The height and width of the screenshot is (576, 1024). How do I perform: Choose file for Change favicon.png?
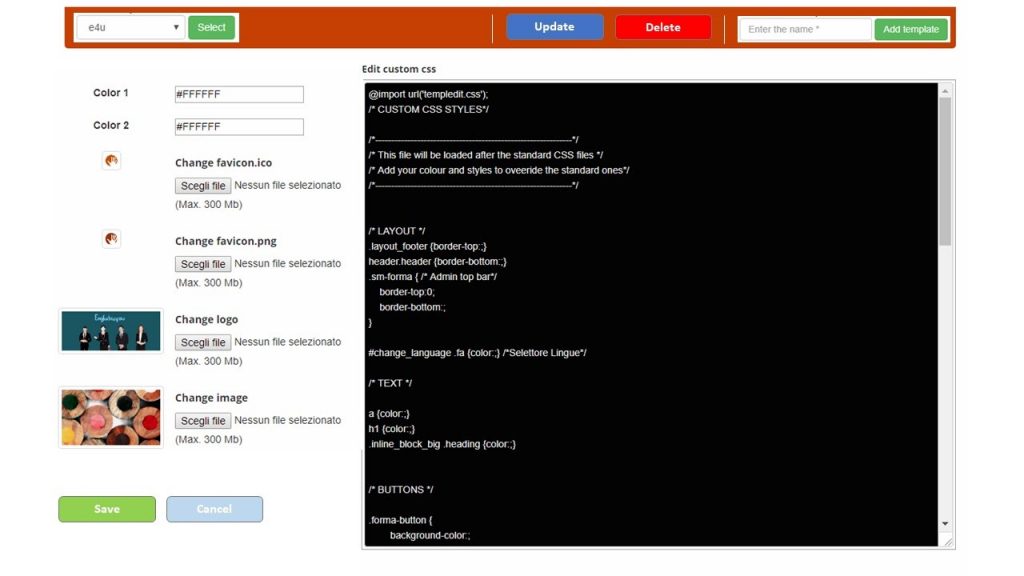(x=203, y=264)
